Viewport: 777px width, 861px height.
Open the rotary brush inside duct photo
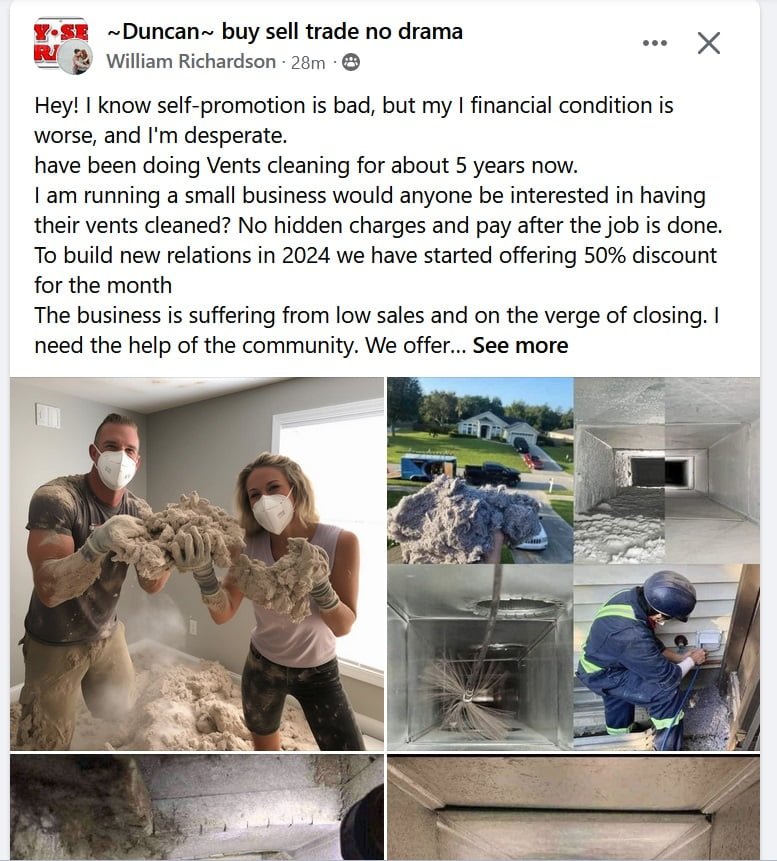[x=480, y=657]
